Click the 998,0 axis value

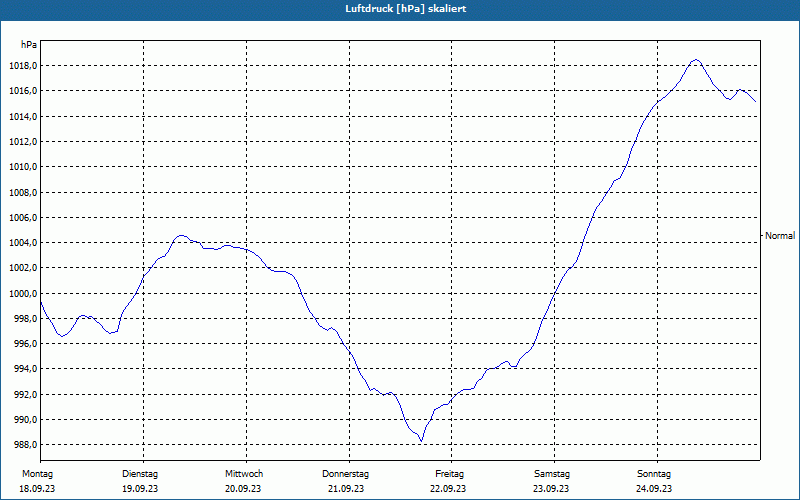(25, 318)
